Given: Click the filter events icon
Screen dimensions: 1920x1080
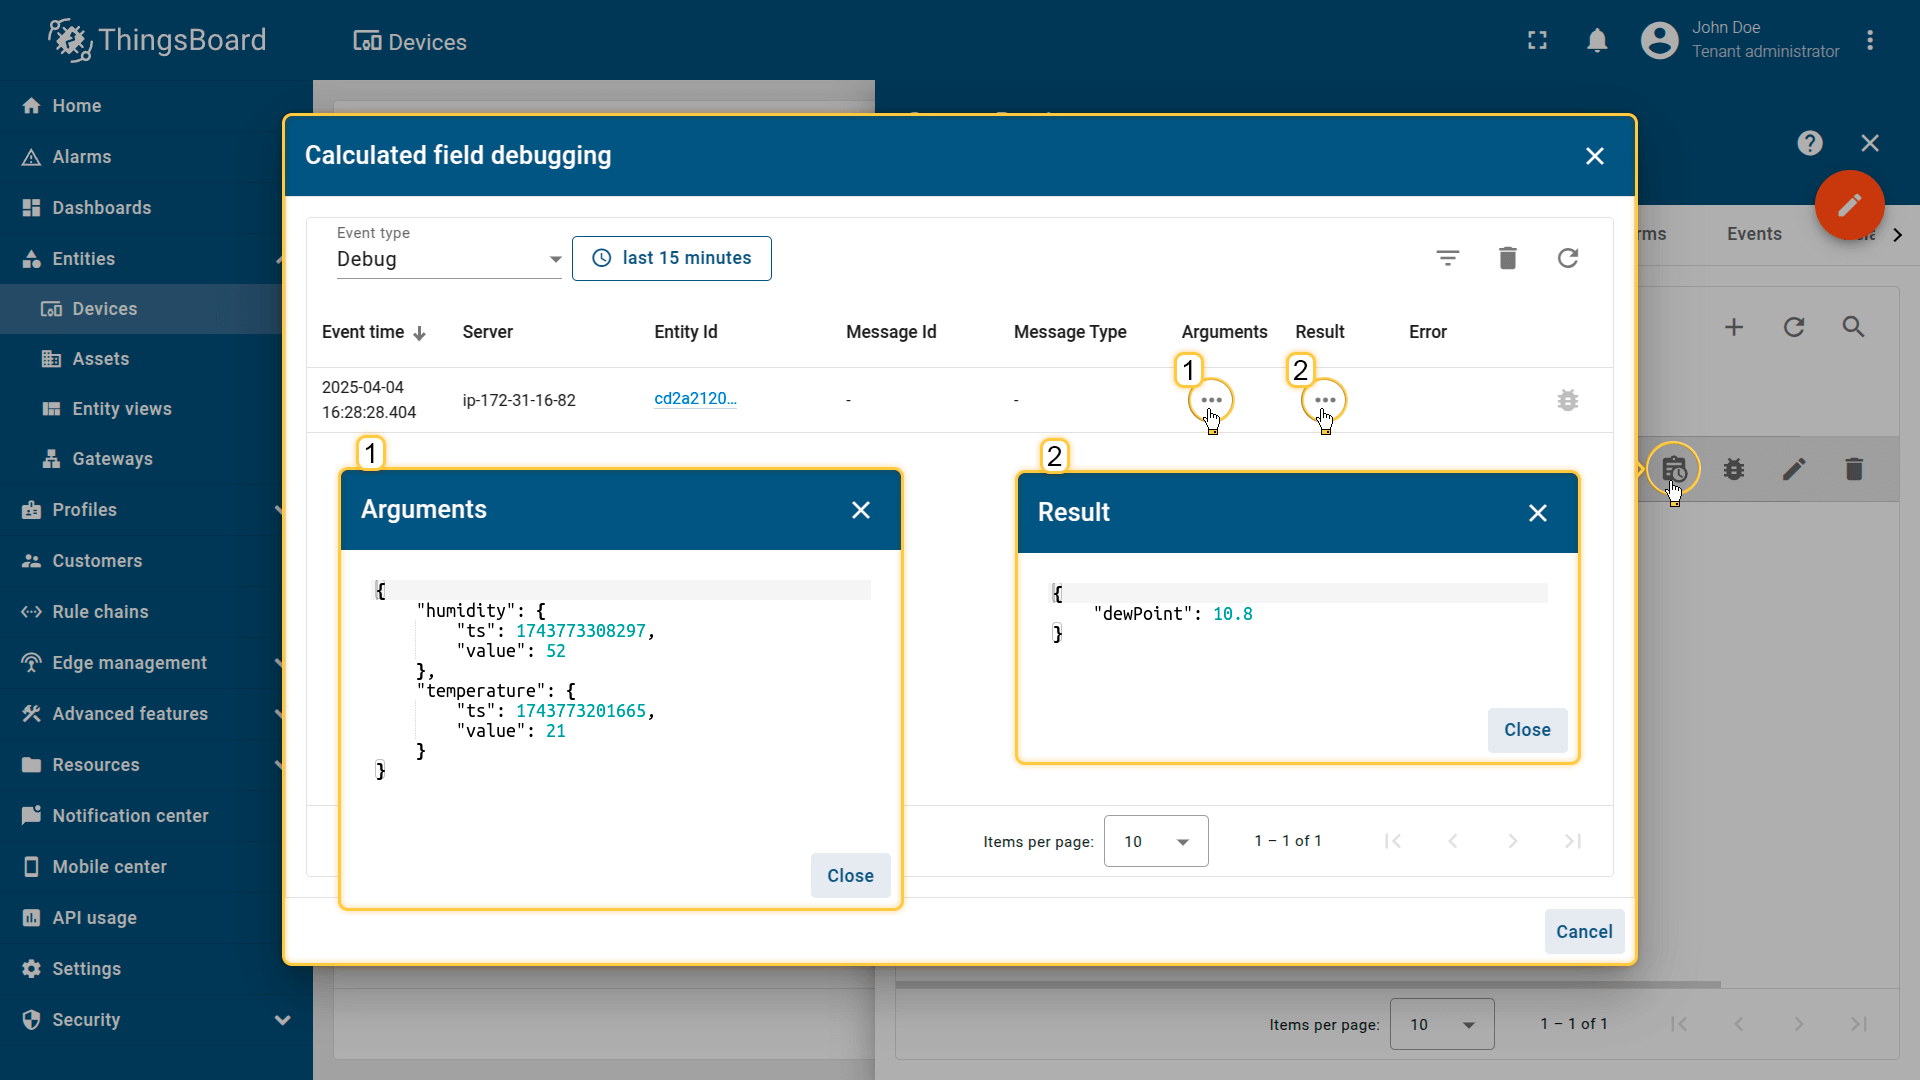Looking at the screenshot, I should (x=1447, y=258).
